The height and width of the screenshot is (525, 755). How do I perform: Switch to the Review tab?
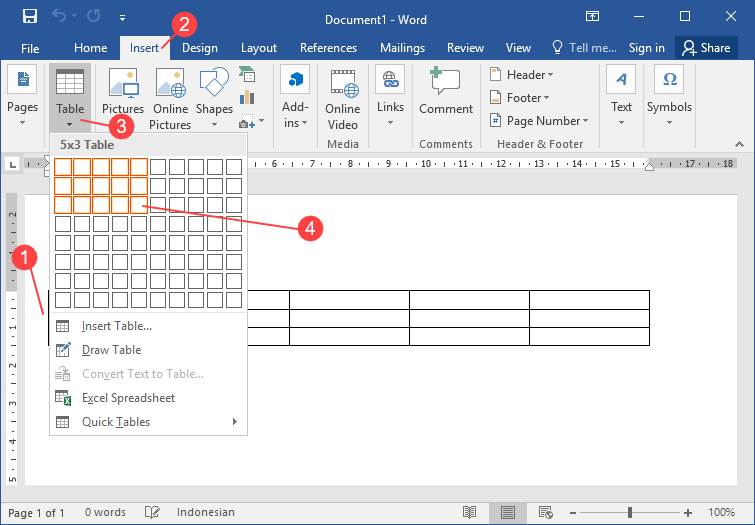point(465,48)
